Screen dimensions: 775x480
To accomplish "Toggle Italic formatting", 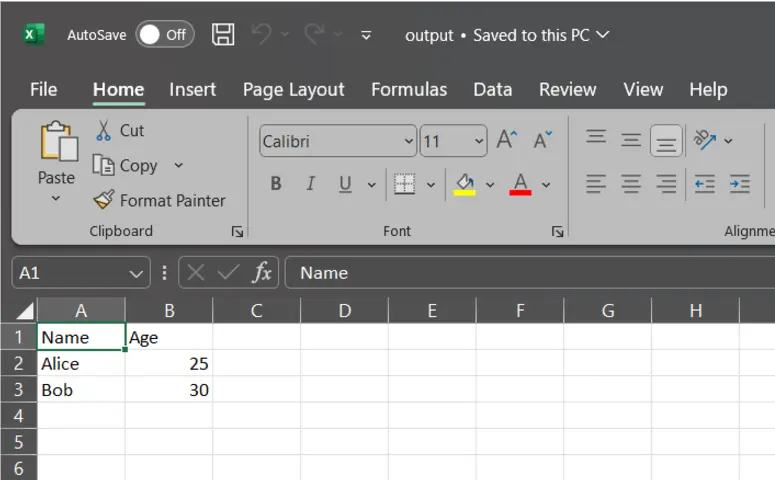I will point(310,184).
